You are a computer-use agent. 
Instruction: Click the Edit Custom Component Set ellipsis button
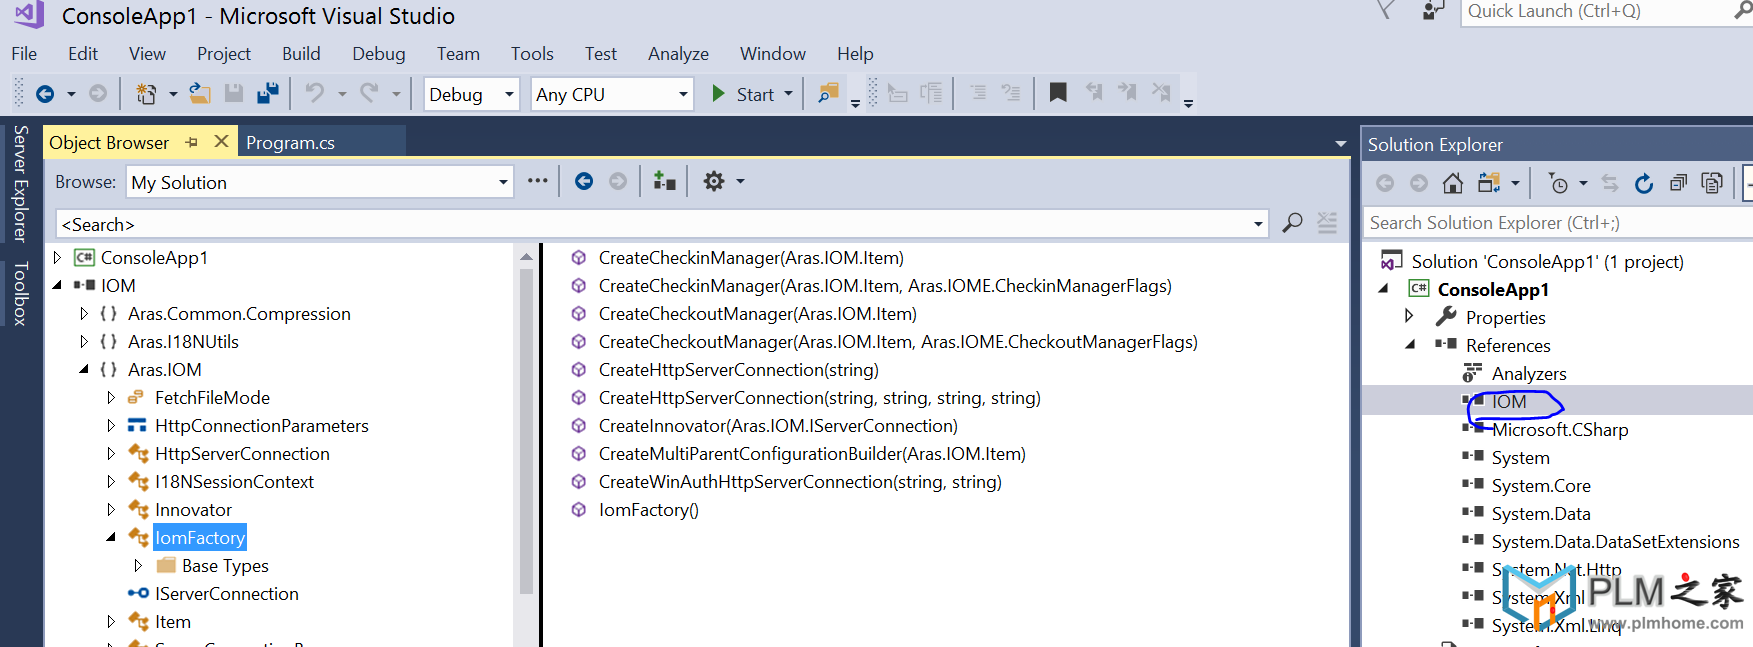(538, 181)
